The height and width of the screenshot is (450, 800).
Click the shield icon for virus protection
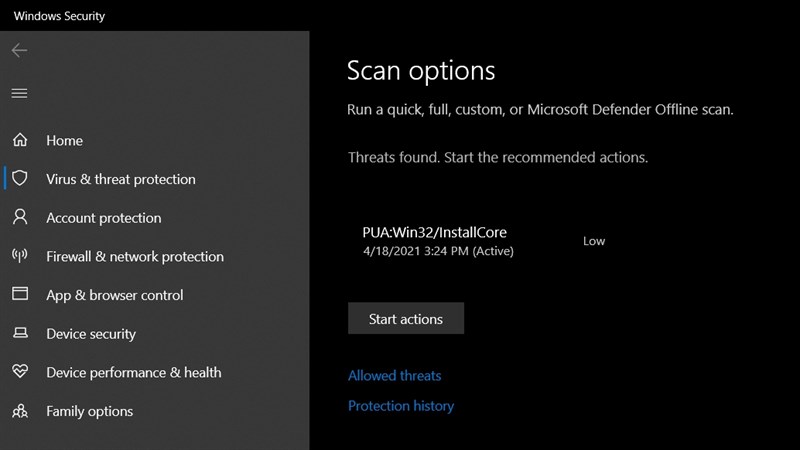[x=20, y=178]
